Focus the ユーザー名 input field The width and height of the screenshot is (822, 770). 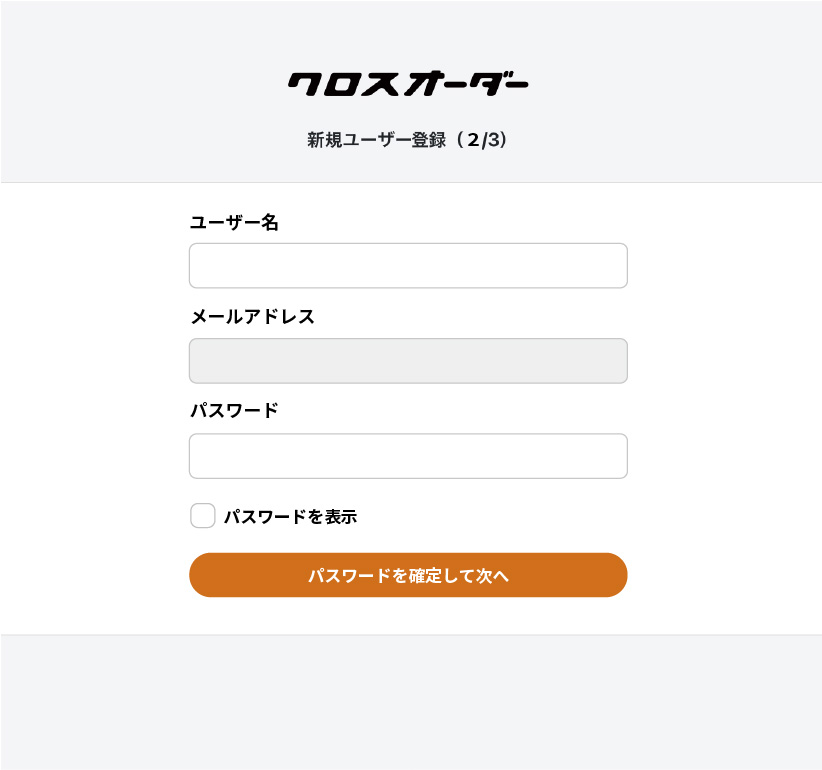[x=408, y=266]
